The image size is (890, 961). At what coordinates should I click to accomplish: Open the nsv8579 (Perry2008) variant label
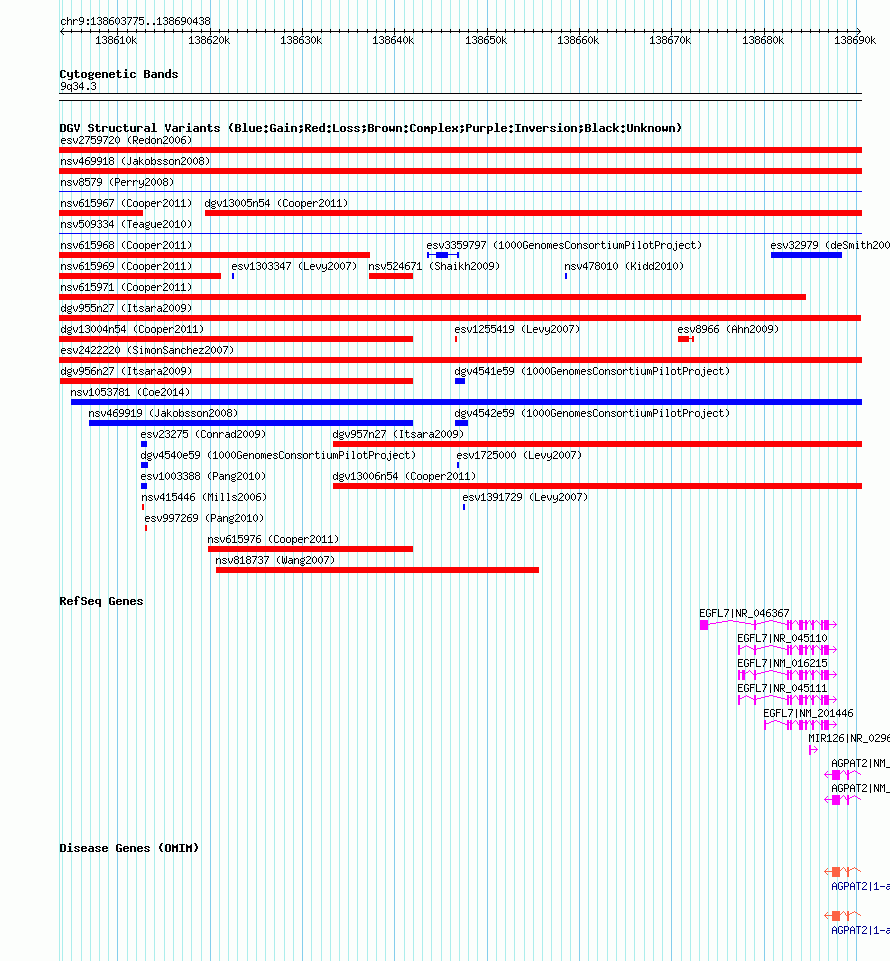(117, 183)
